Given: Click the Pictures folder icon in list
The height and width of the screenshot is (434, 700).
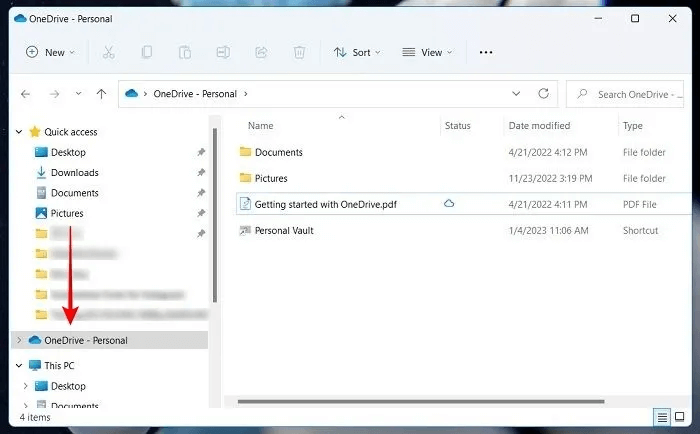Looking at the screenshot, I should [x=245, y=178].
